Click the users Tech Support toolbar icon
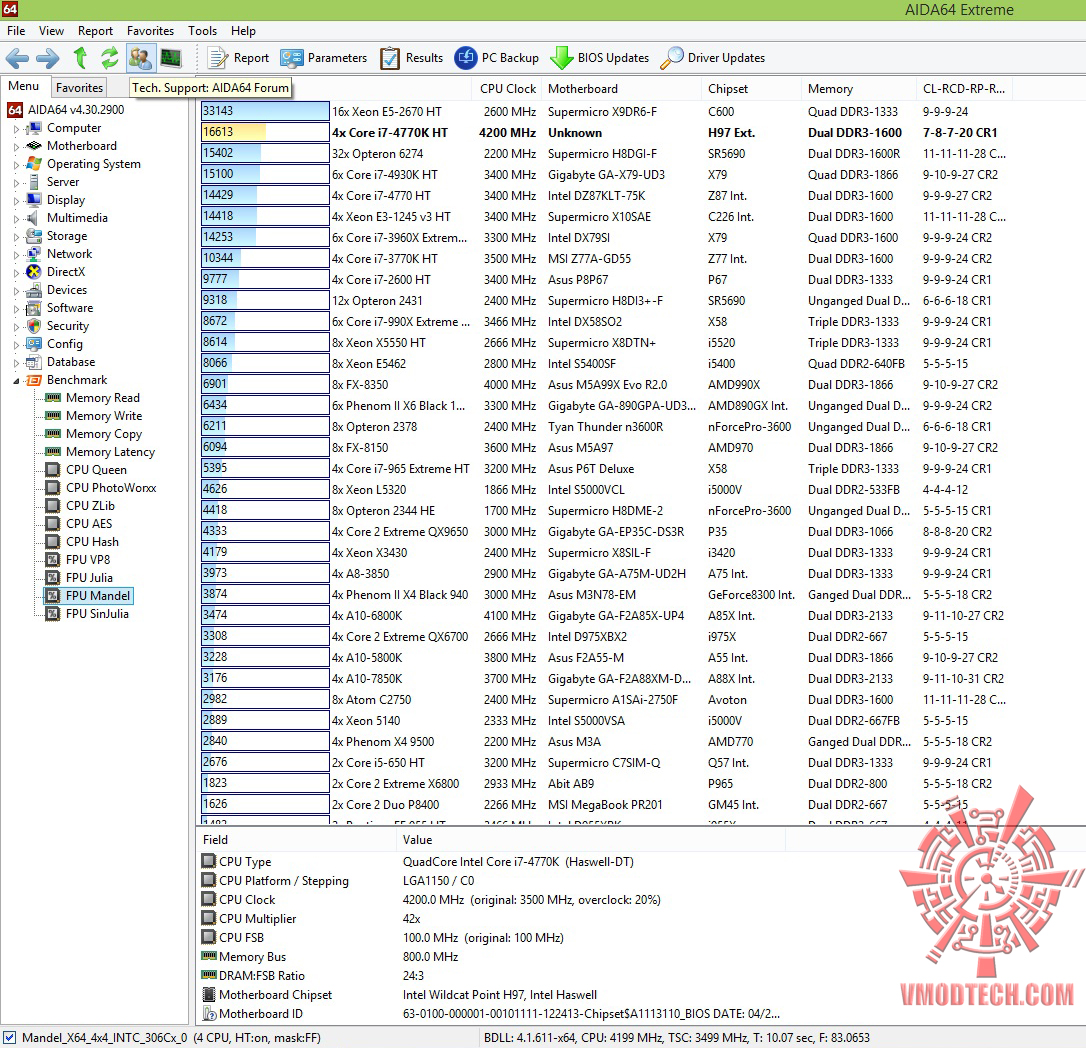This screenshot has height=1048, width=1086. click(140, 57)
